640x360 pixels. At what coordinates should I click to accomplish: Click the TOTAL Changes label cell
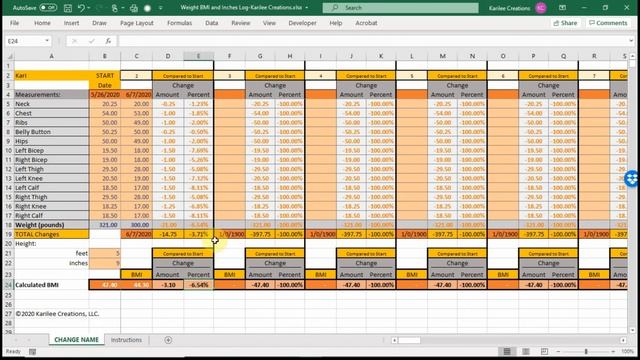51,234
